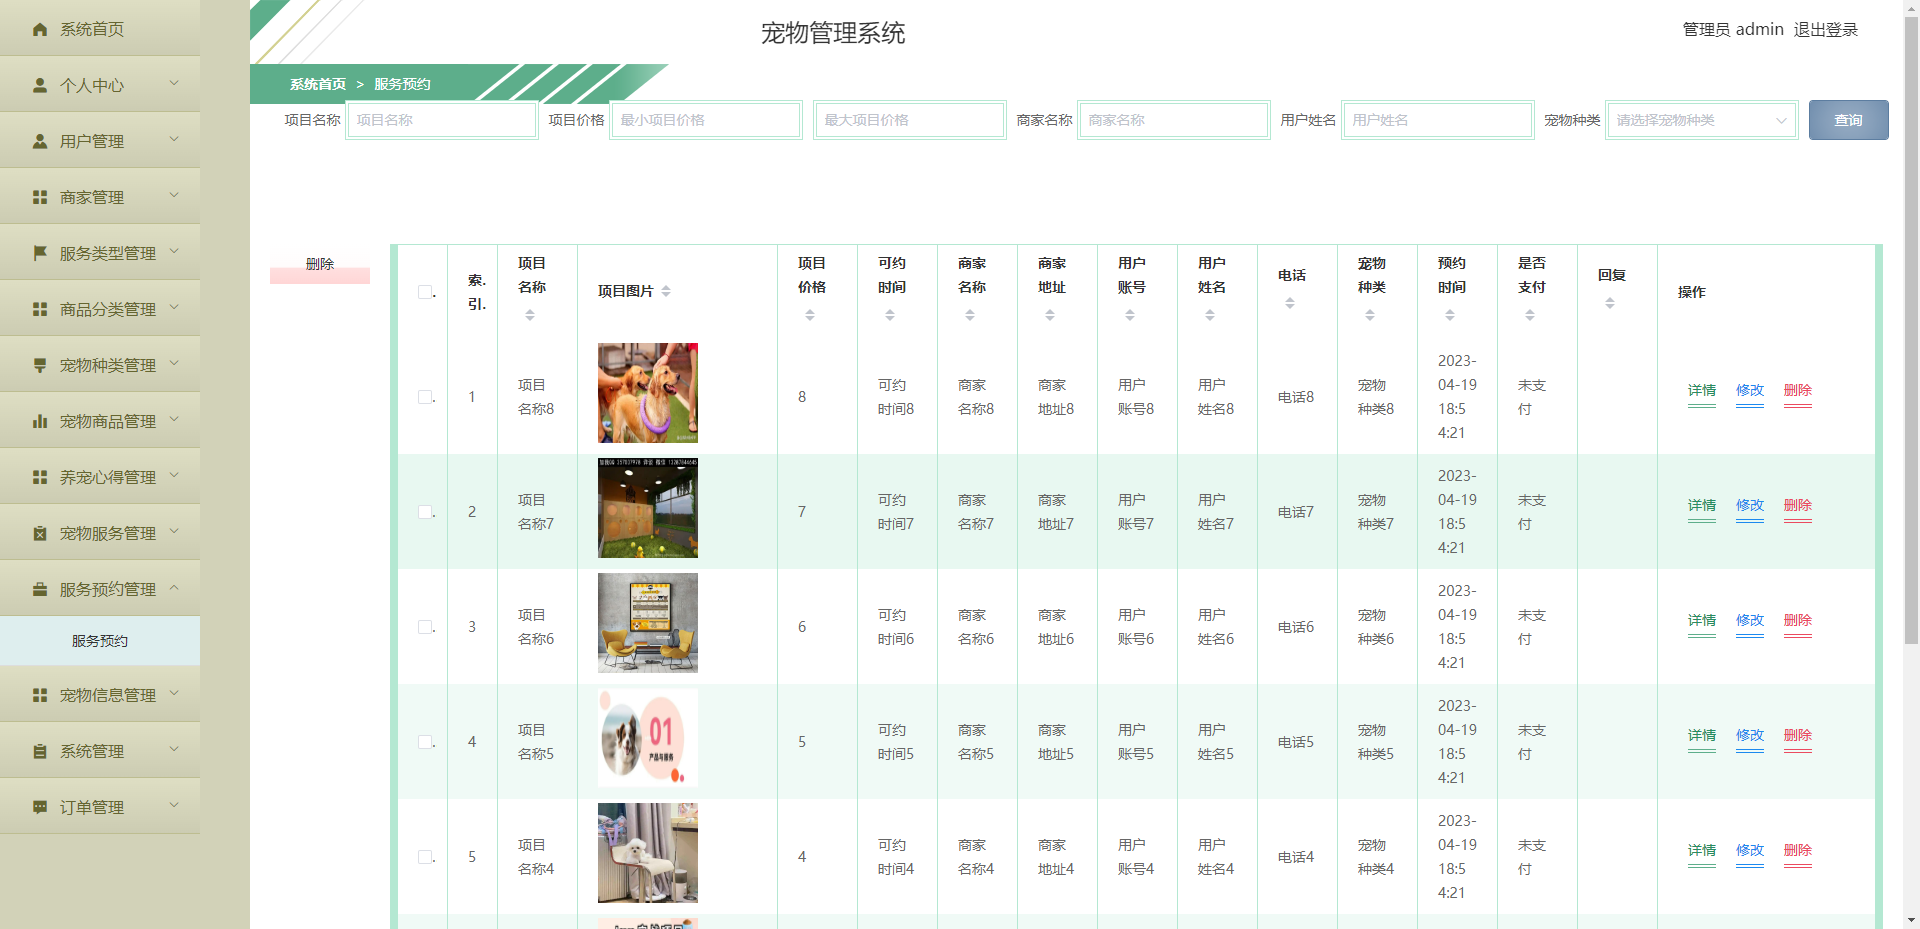Open the 宠物种类 dropdown selector
The height and width of the screenshot is (929, 1920).
1701,120
